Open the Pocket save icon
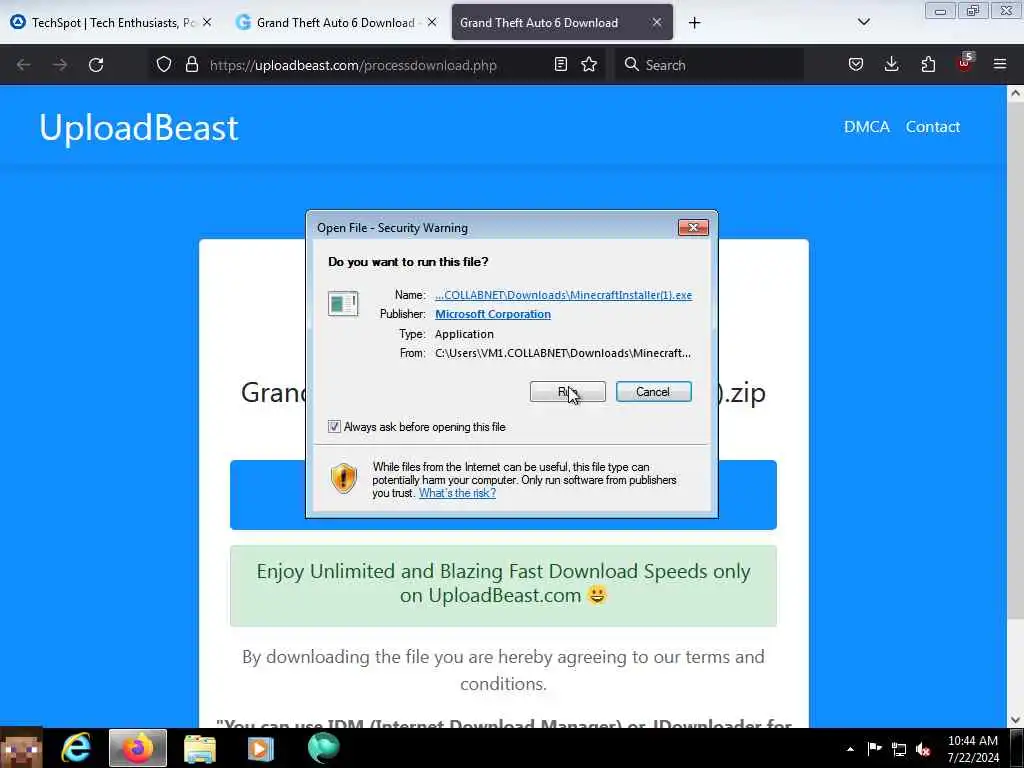The height and width of the screenshot is (768, 1024). 856,64
